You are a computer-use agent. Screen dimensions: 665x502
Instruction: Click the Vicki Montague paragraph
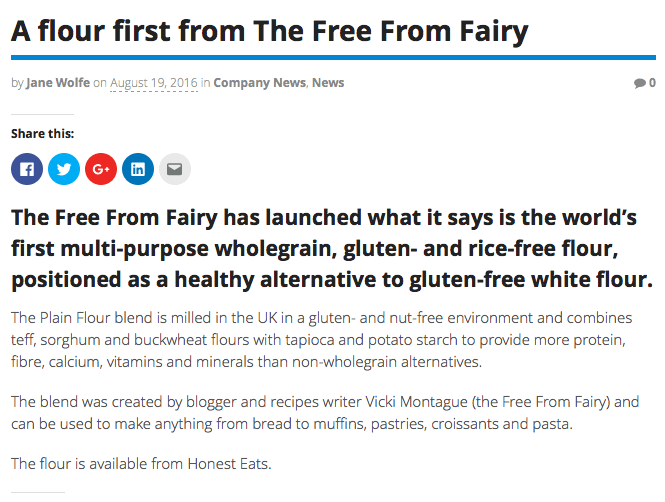325,413
